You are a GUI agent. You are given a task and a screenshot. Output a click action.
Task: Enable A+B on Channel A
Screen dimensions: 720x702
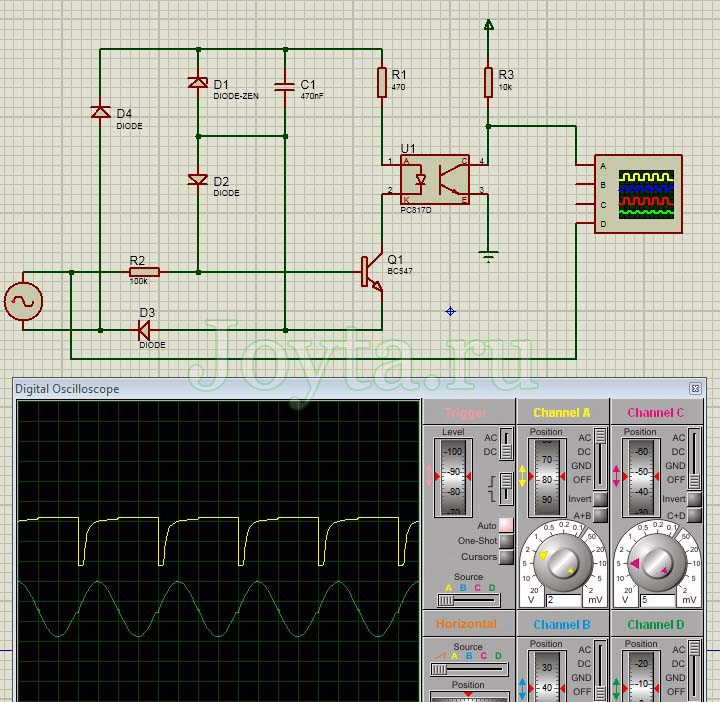pos(600,515)
